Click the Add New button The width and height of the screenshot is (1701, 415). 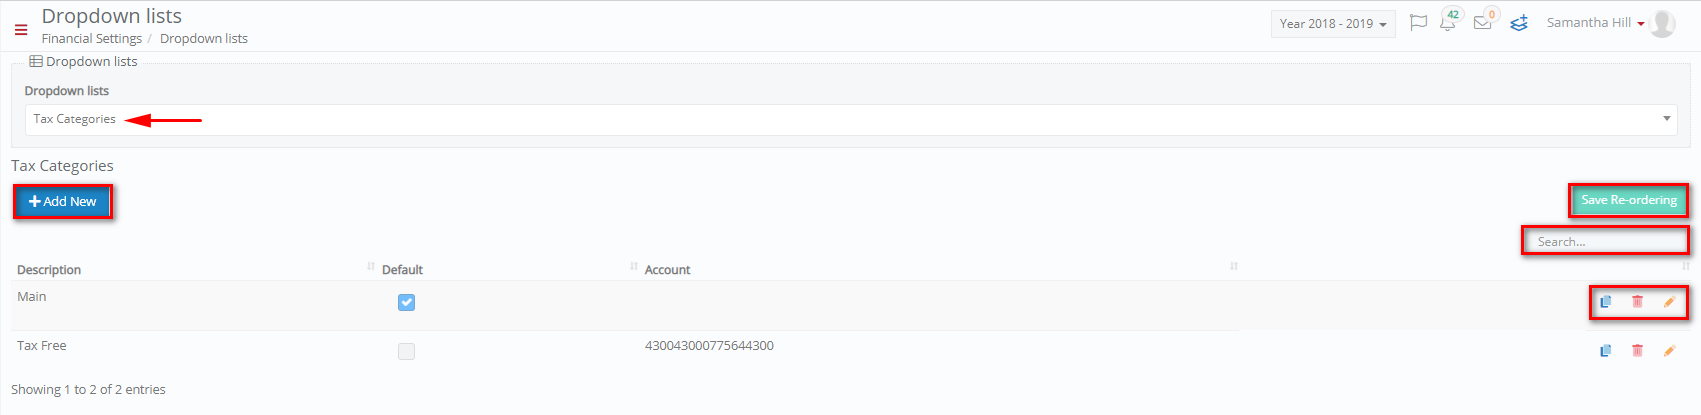coord(63,201)
